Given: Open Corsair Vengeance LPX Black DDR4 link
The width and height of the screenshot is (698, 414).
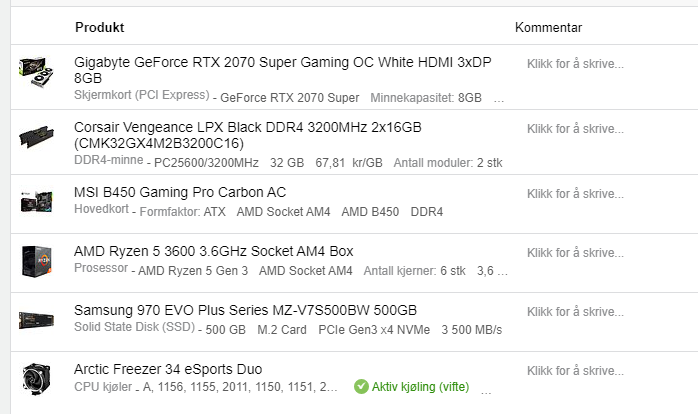Looking at the screenshot, I should pos(248,135).
